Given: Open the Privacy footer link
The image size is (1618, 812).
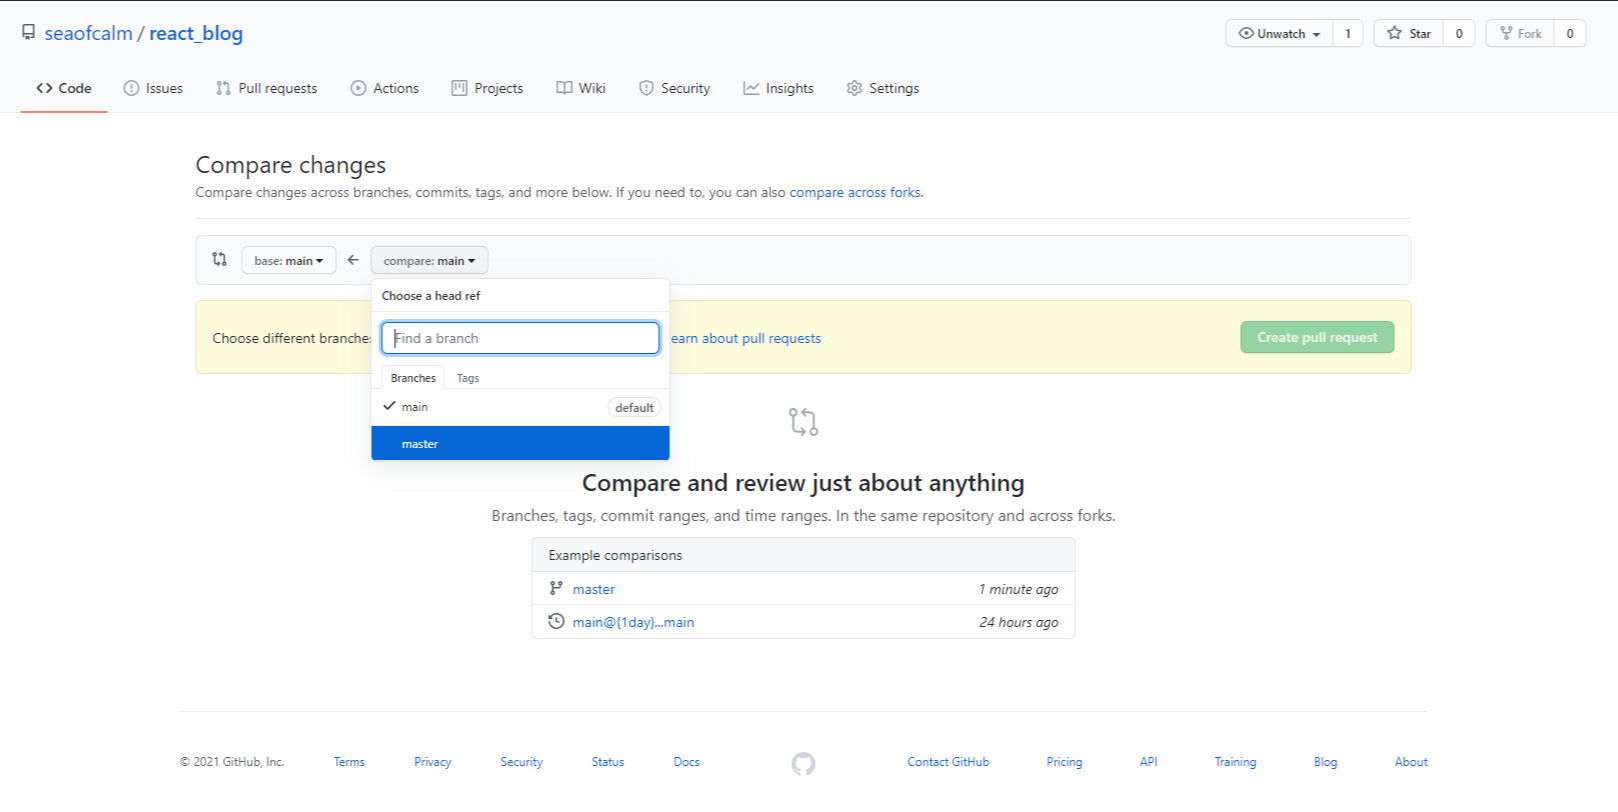Looking at the screenshot, I should (x=432, y=762).
